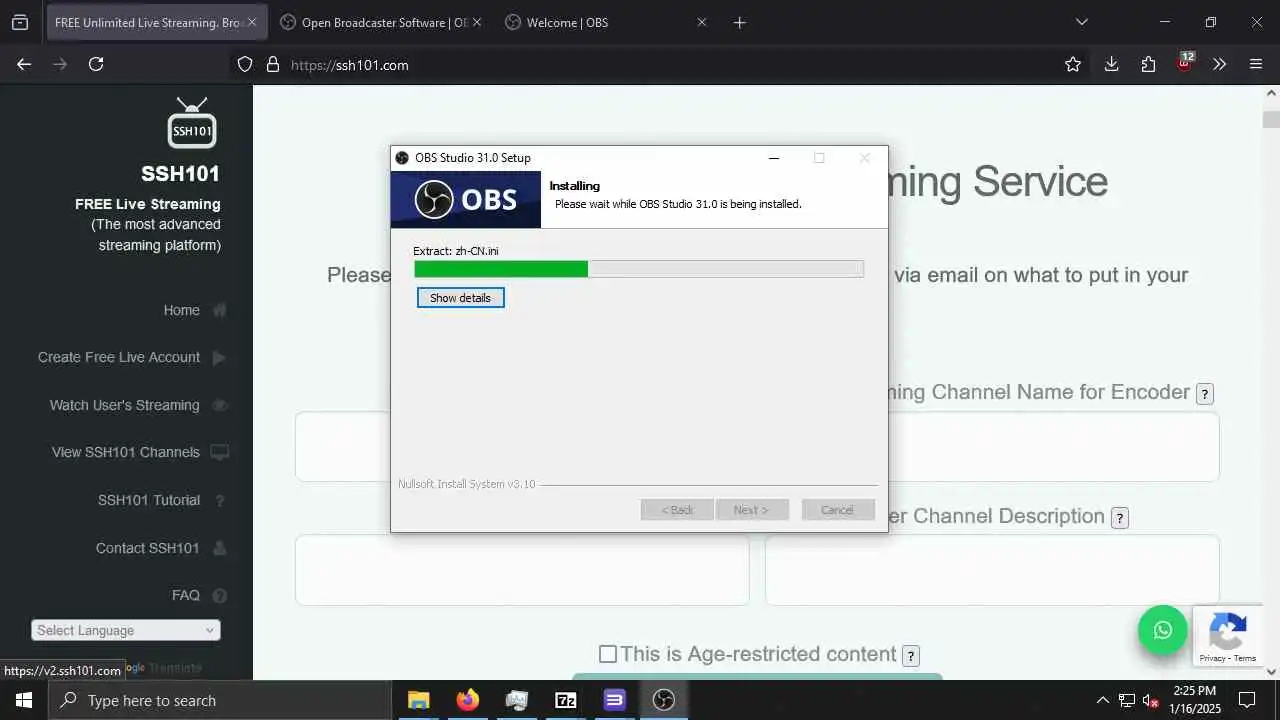
Task: Open 7-Zip from the taskbar
Action: [x=565, y=700]
